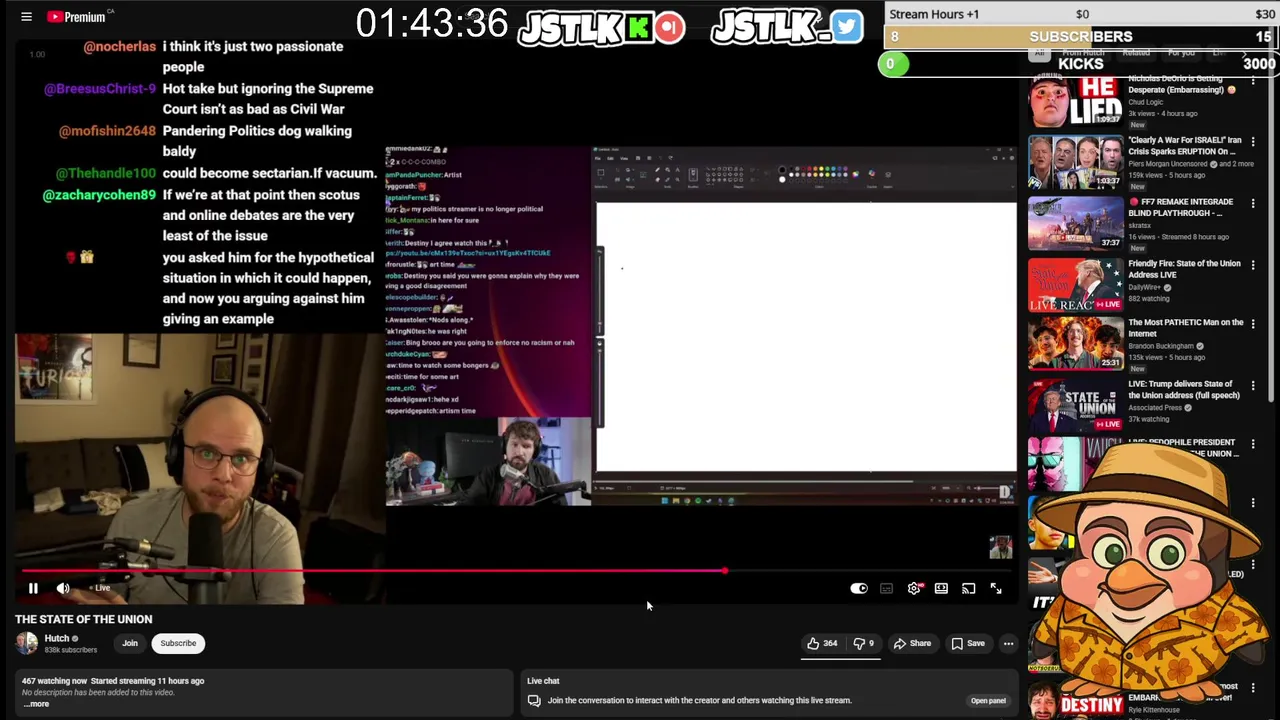The height and width of the screenshot is (720, 1280).
Task: Click the Twitter bird icon in the overlay
Action: [846, 27]
